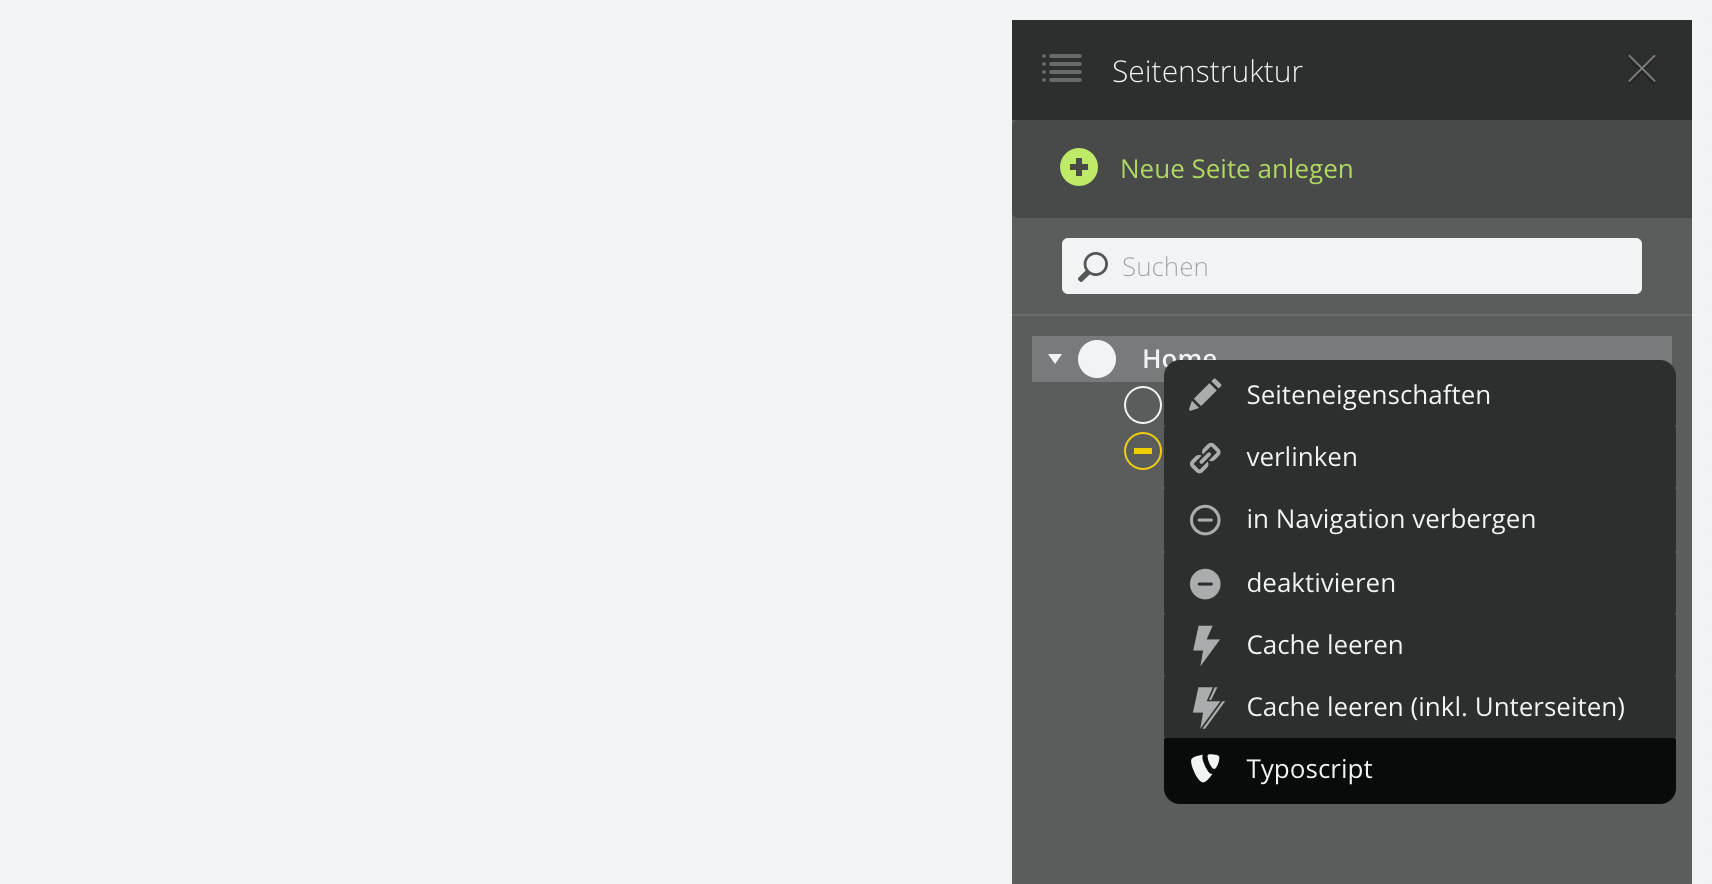Click the green plus icon for new page

[1079, 168]
